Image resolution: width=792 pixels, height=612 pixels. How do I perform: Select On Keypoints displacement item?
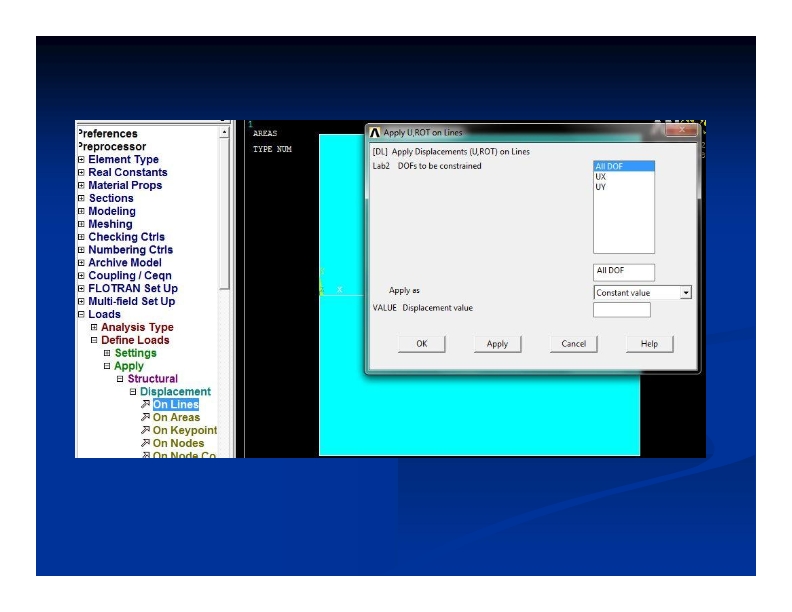click(184, 431)
